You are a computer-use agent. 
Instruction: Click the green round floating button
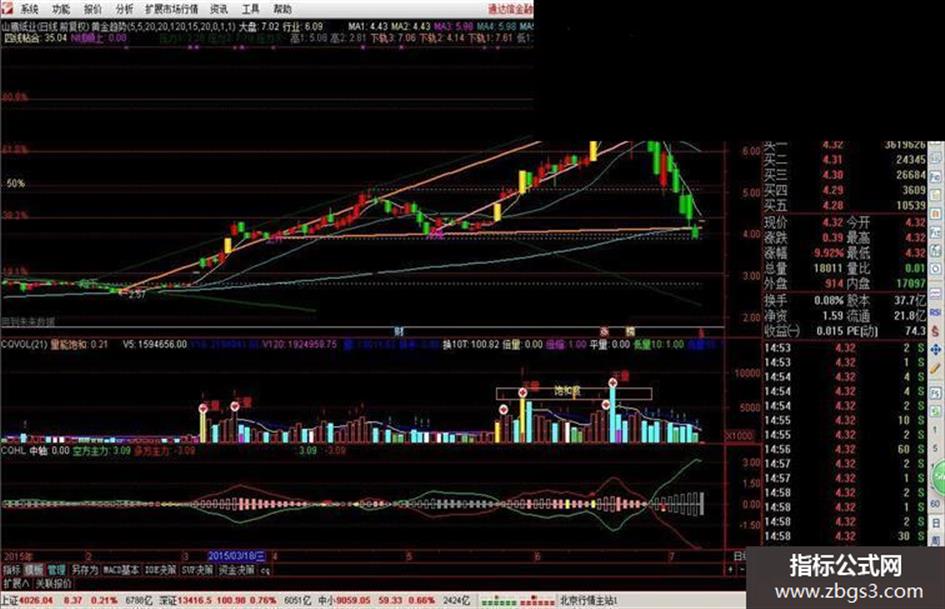coord(940,478)
